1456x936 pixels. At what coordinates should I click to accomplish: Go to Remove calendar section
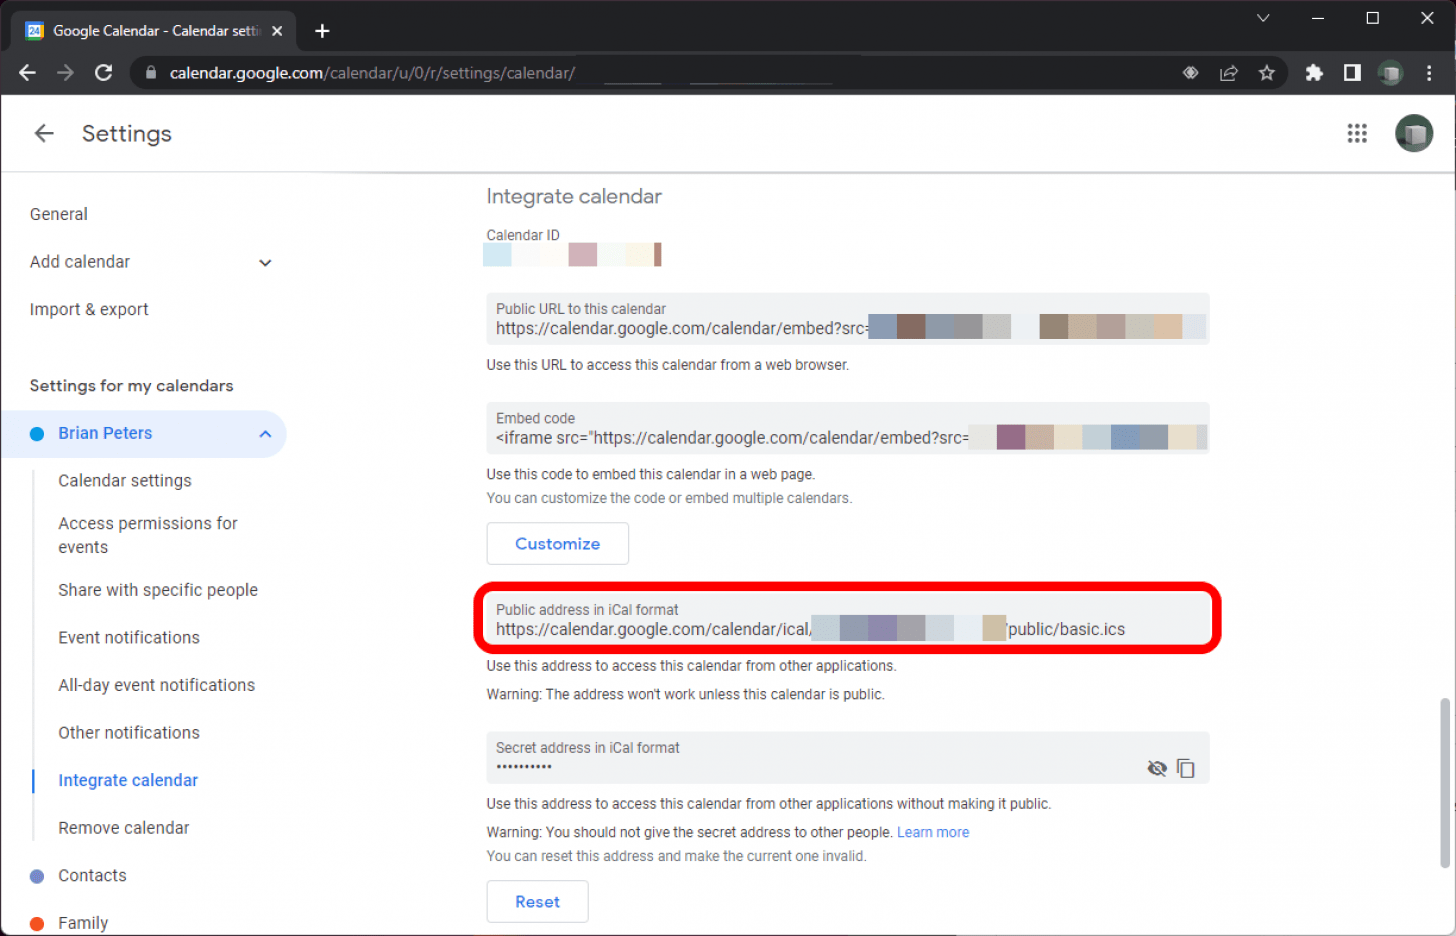[124, 828]
